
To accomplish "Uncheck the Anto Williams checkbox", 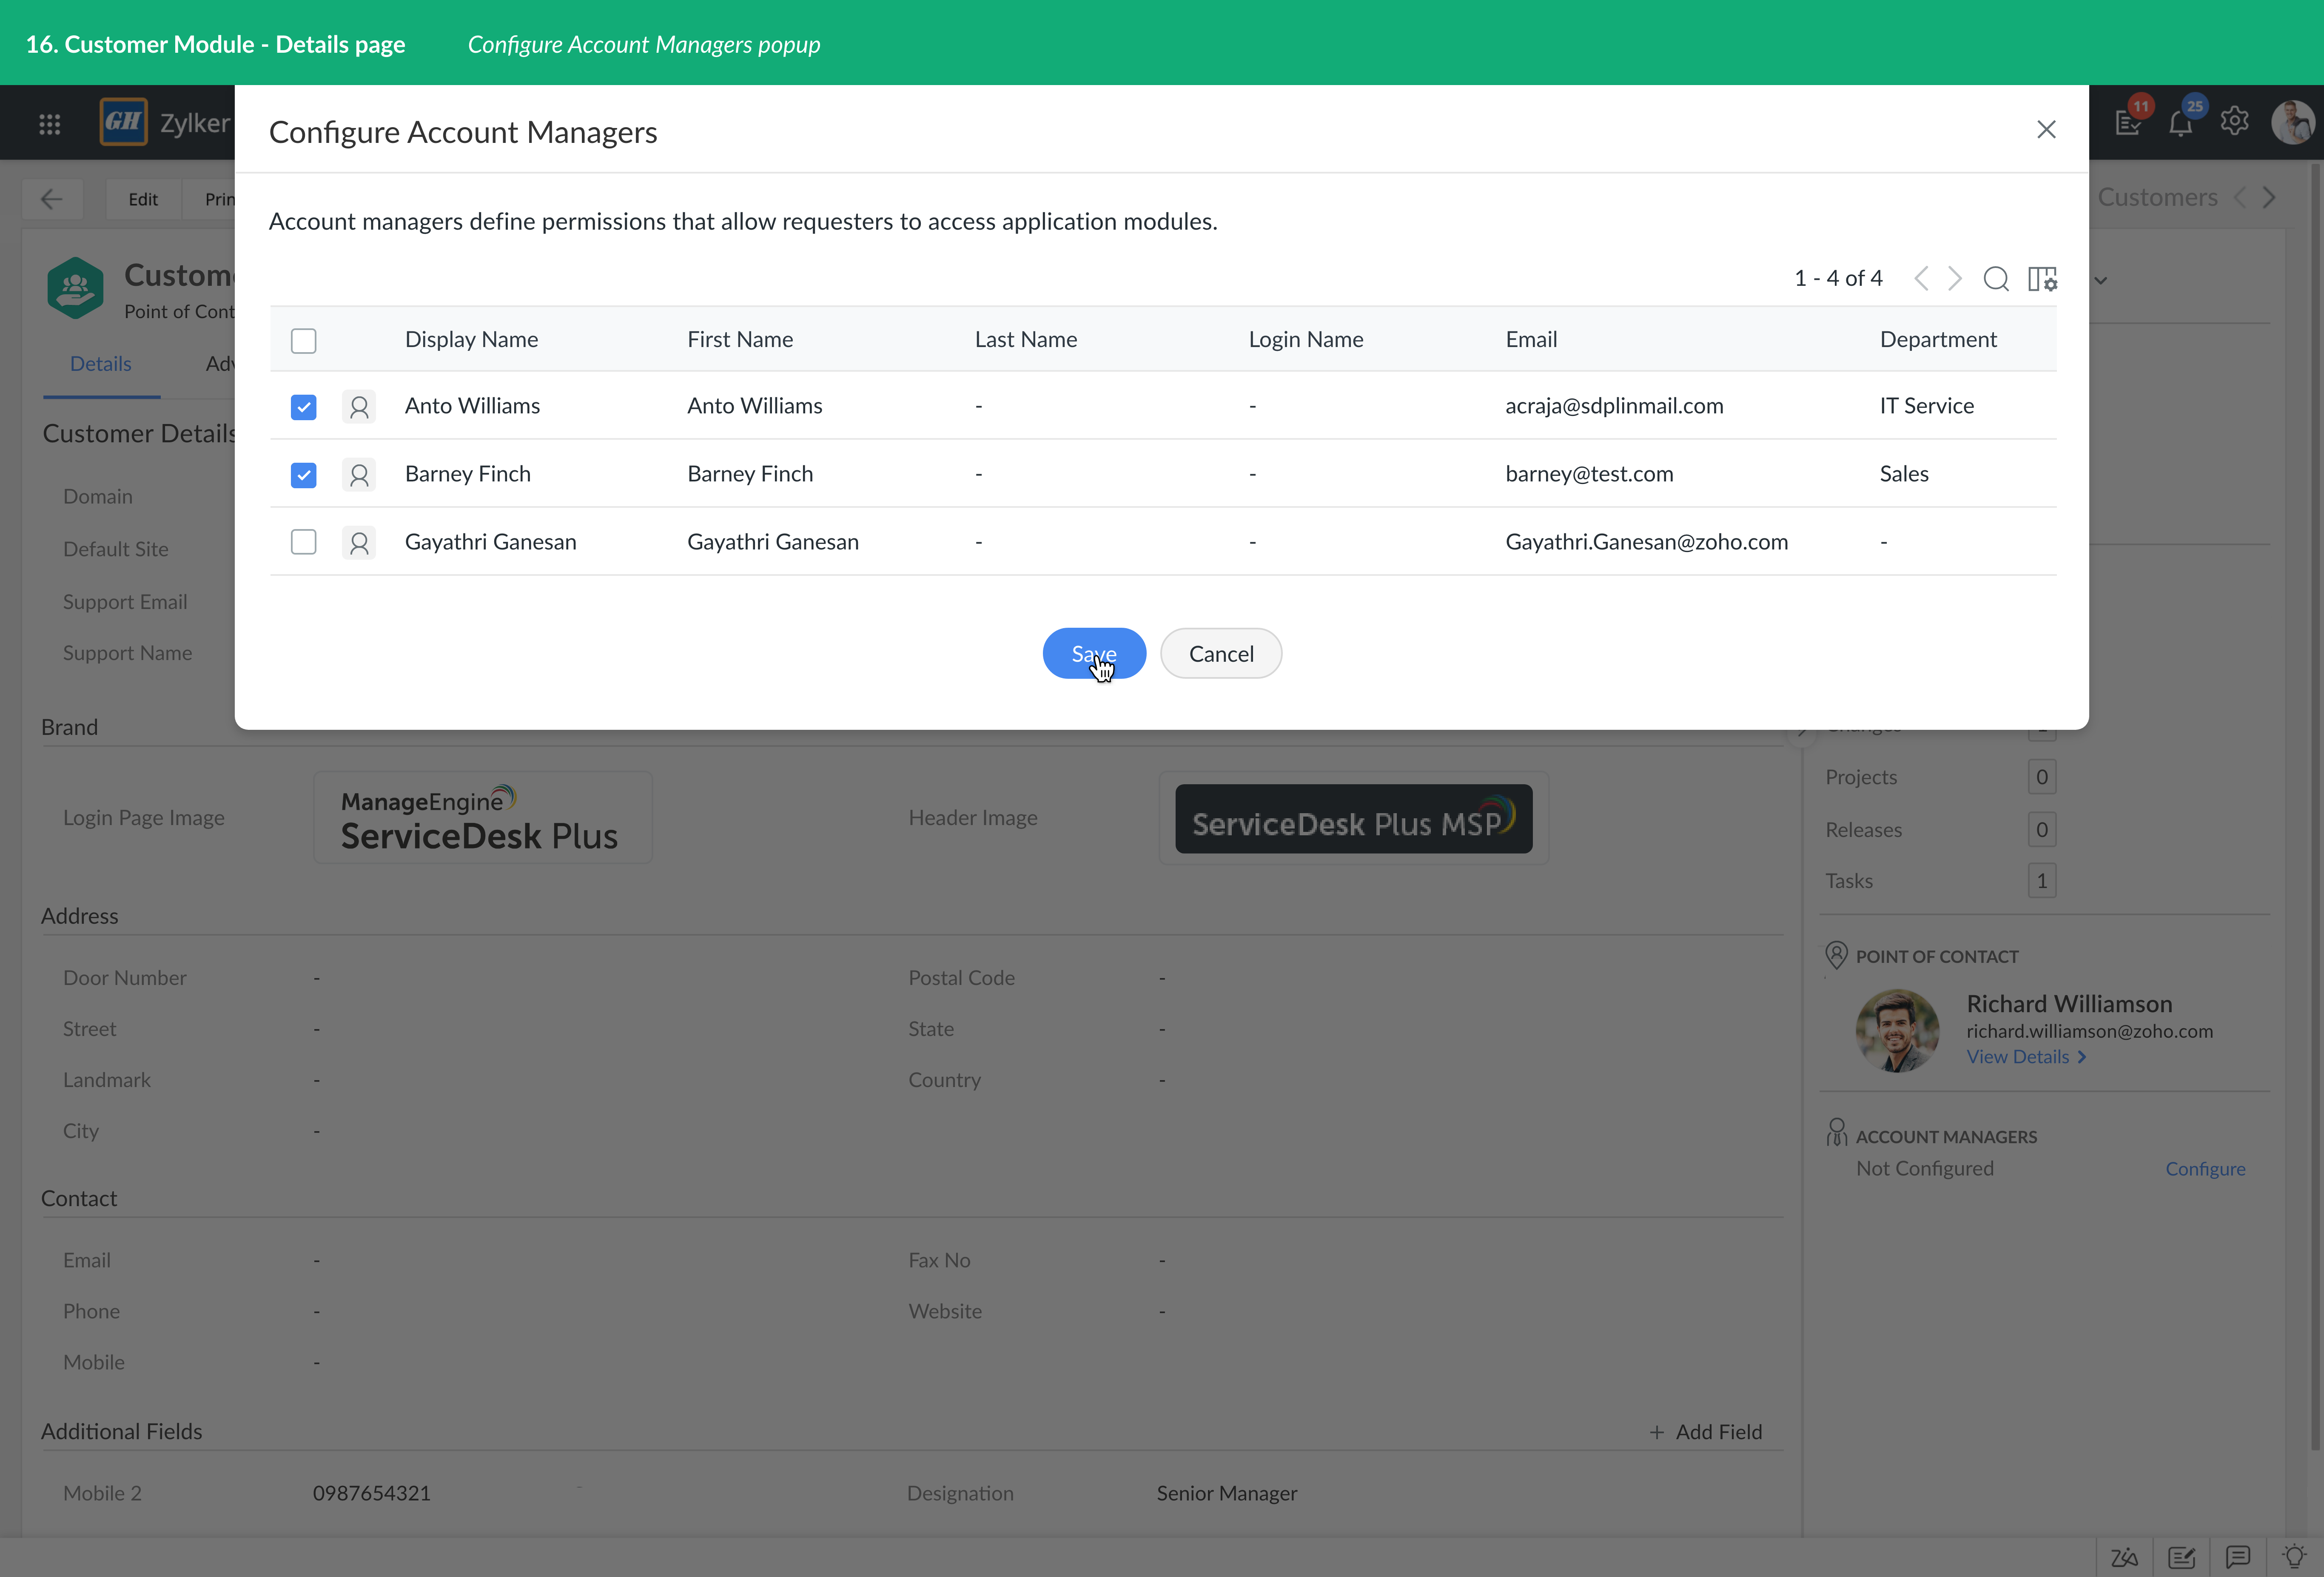I will pos(303,407).
